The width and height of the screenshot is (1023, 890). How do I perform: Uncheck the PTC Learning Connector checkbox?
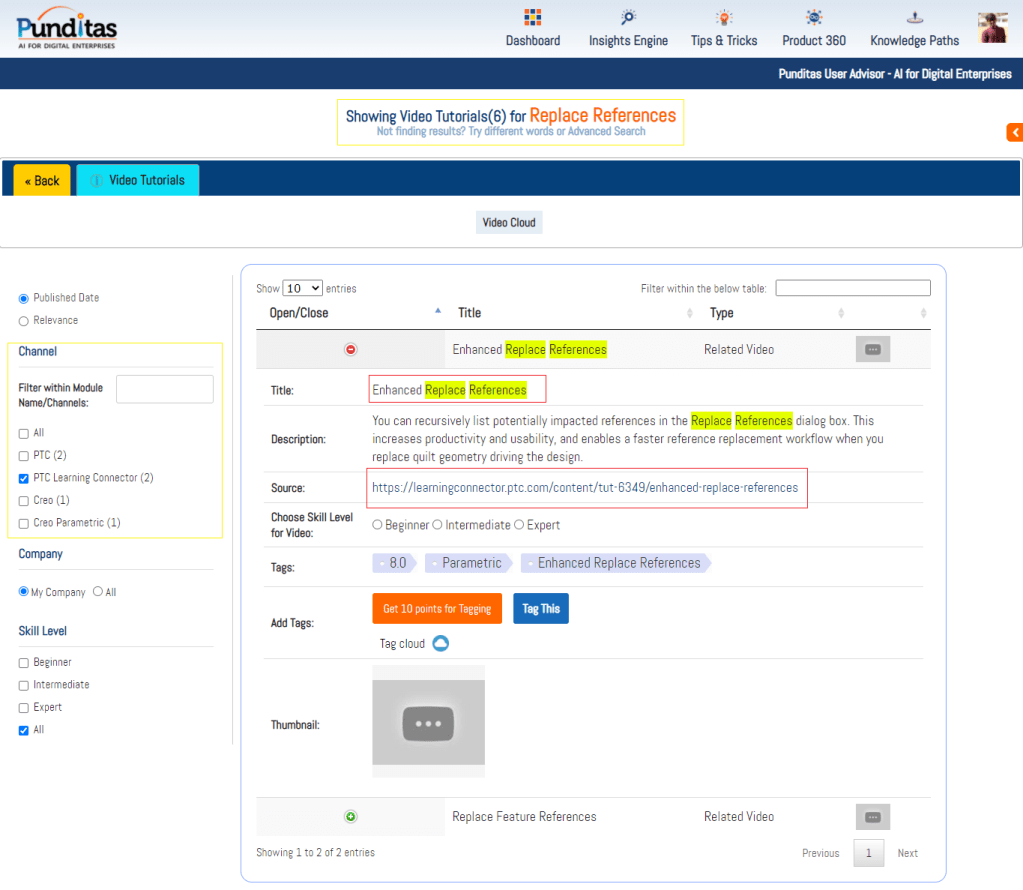tap(23, 478)
